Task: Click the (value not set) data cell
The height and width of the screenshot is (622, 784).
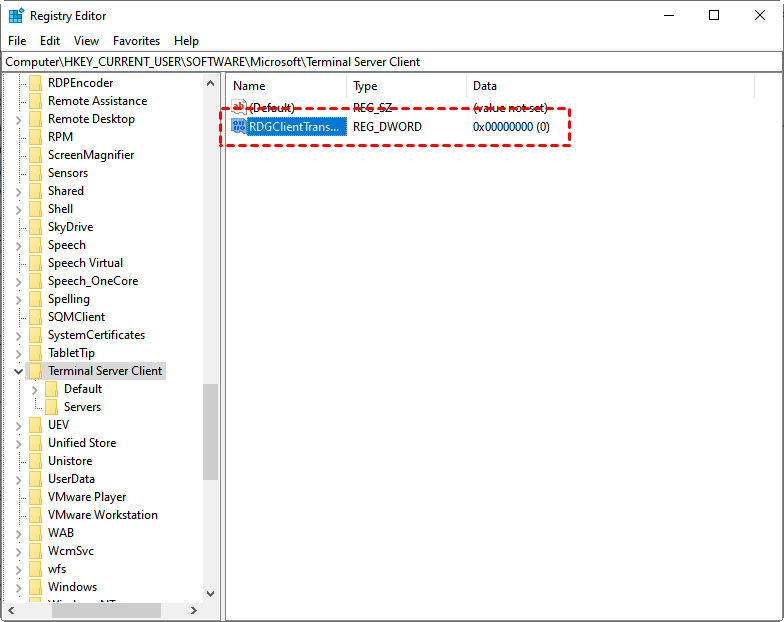Action: [510, 108]
